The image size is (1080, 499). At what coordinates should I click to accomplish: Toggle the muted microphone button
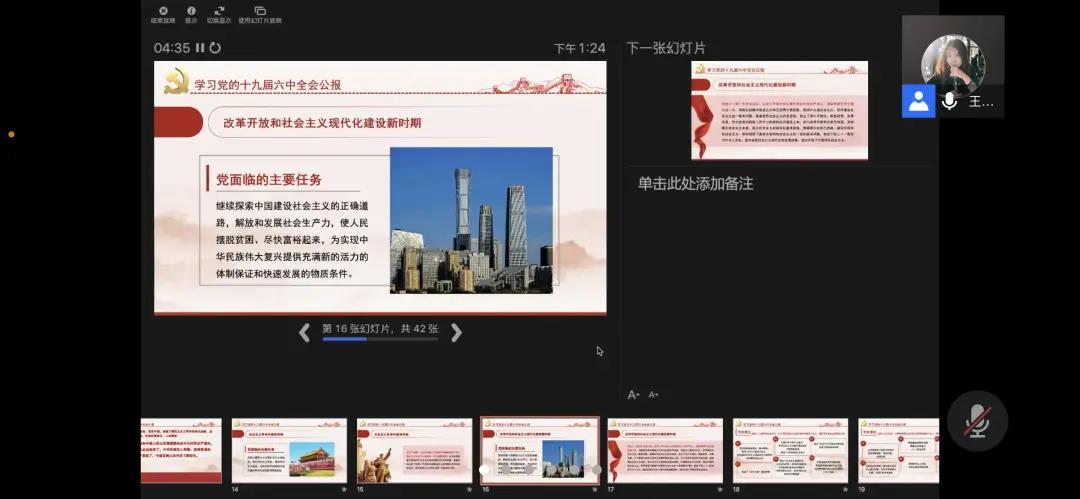977,421
